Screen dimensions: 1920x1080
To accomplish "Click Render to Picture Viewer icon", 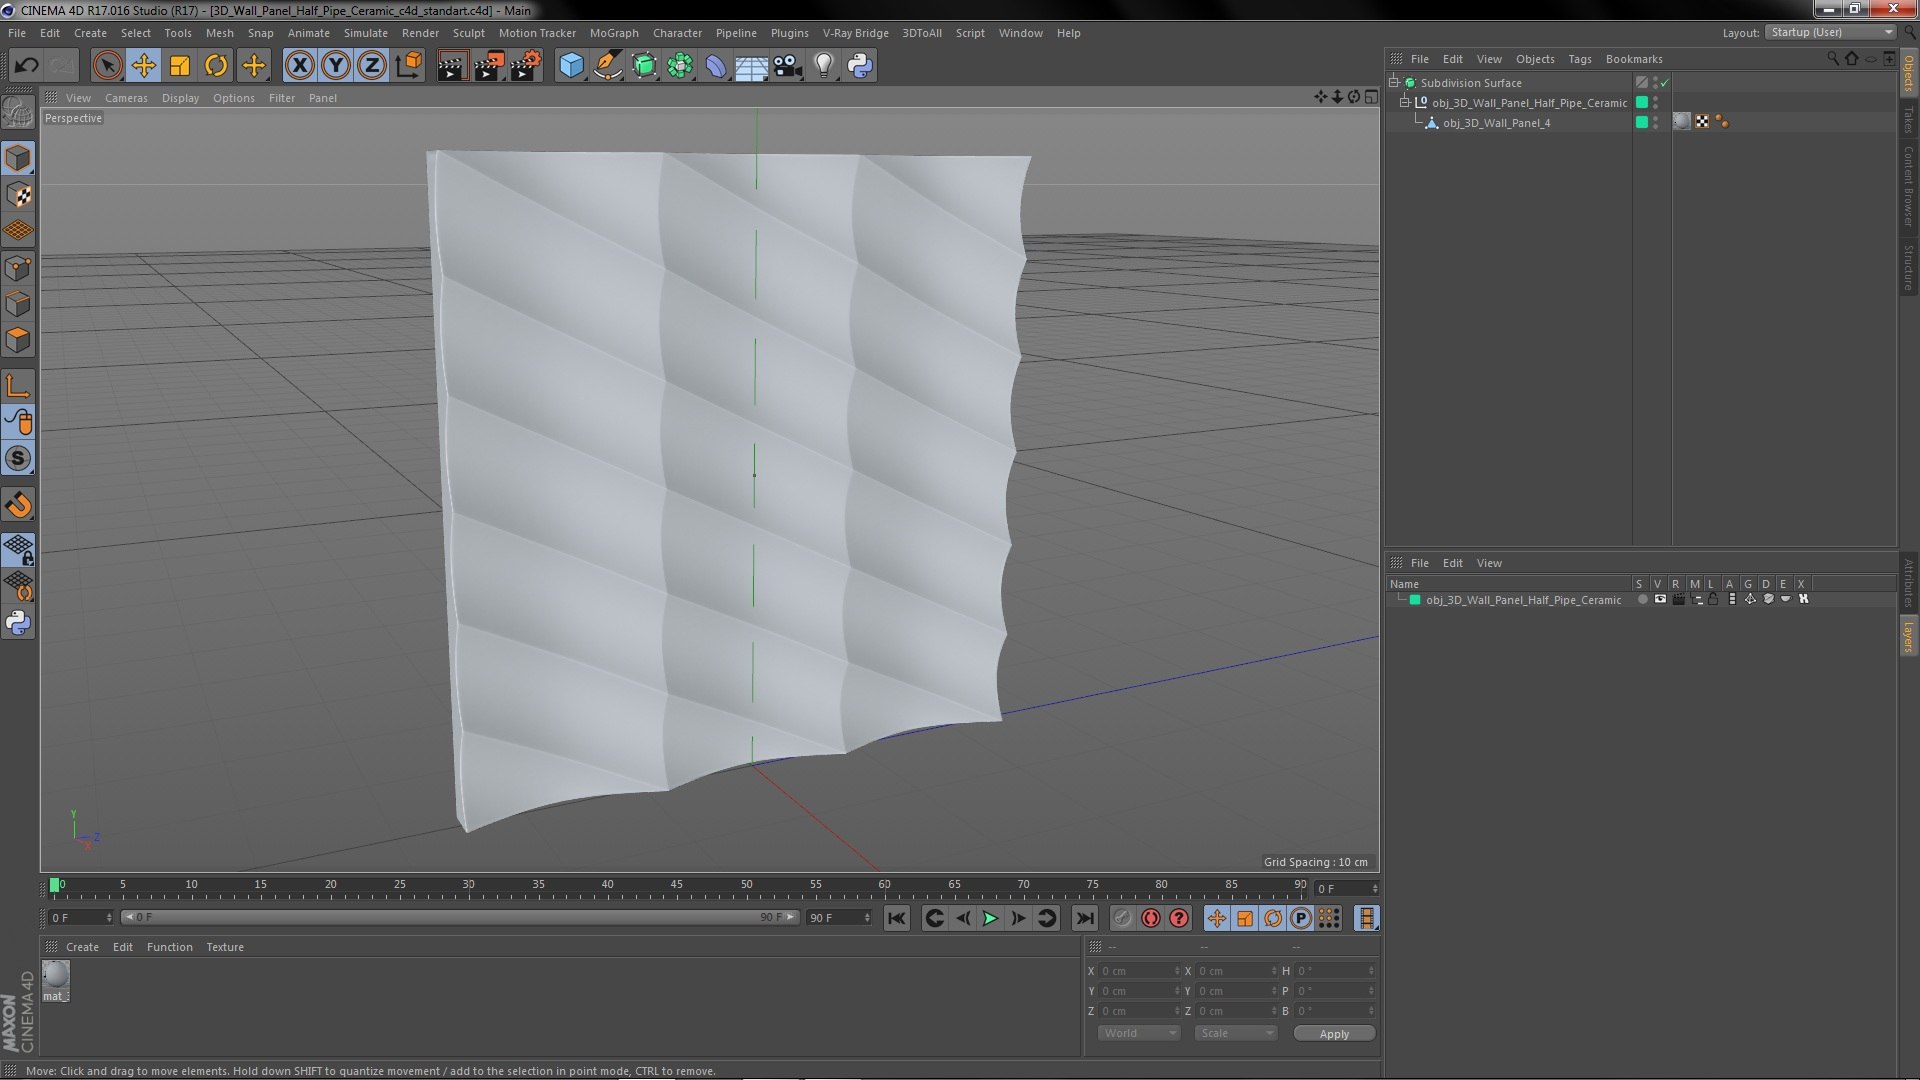I will coord(488,66).
